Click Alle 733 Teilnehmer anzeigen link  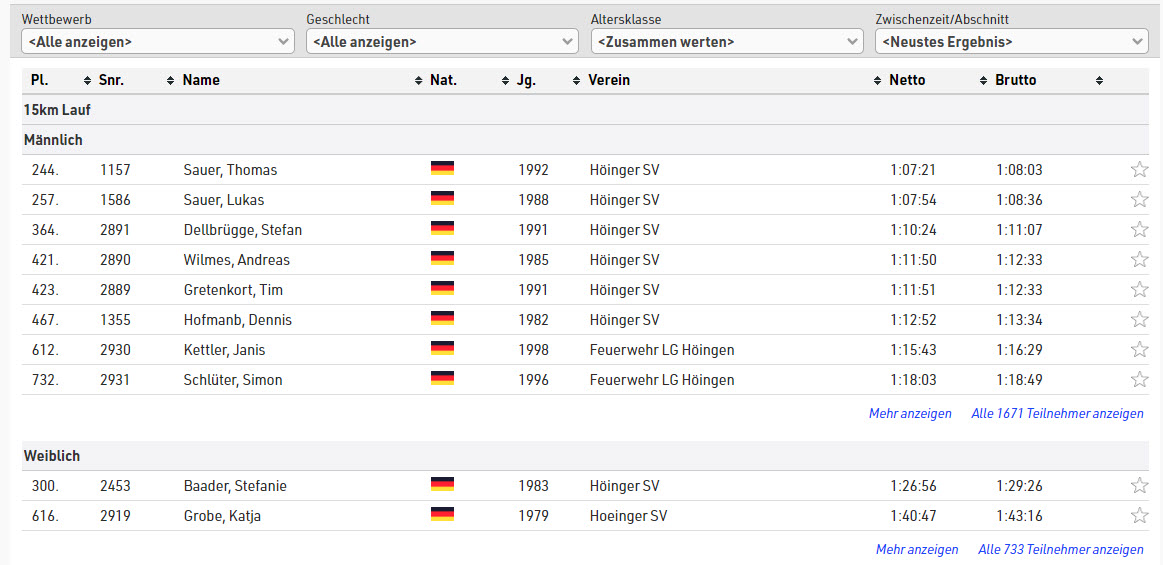(1060, 549)
